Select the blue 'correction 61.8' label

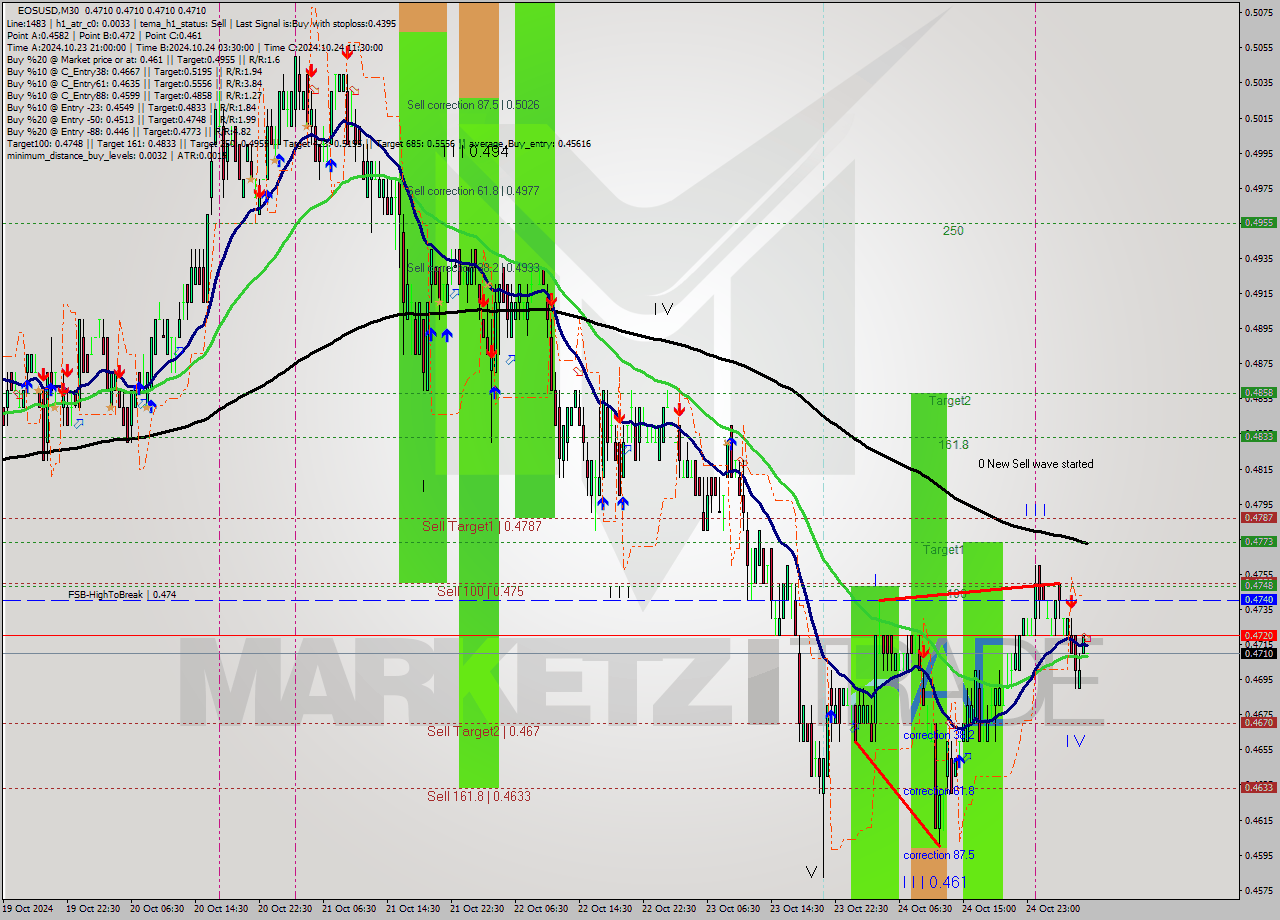(x=938, y=790)
